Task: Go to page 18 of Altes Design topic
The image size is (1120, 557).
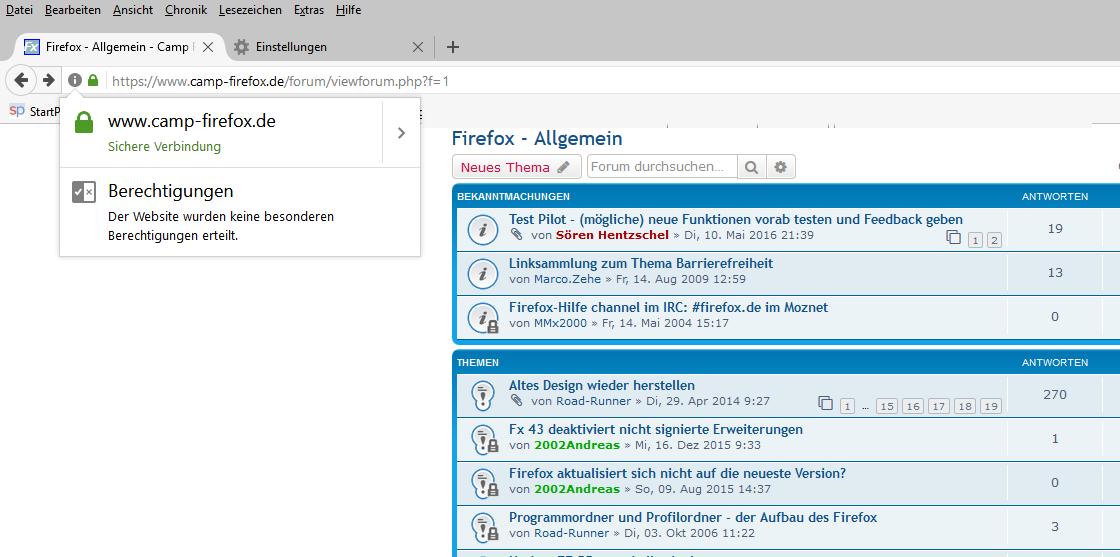Action: click(964, 406)
